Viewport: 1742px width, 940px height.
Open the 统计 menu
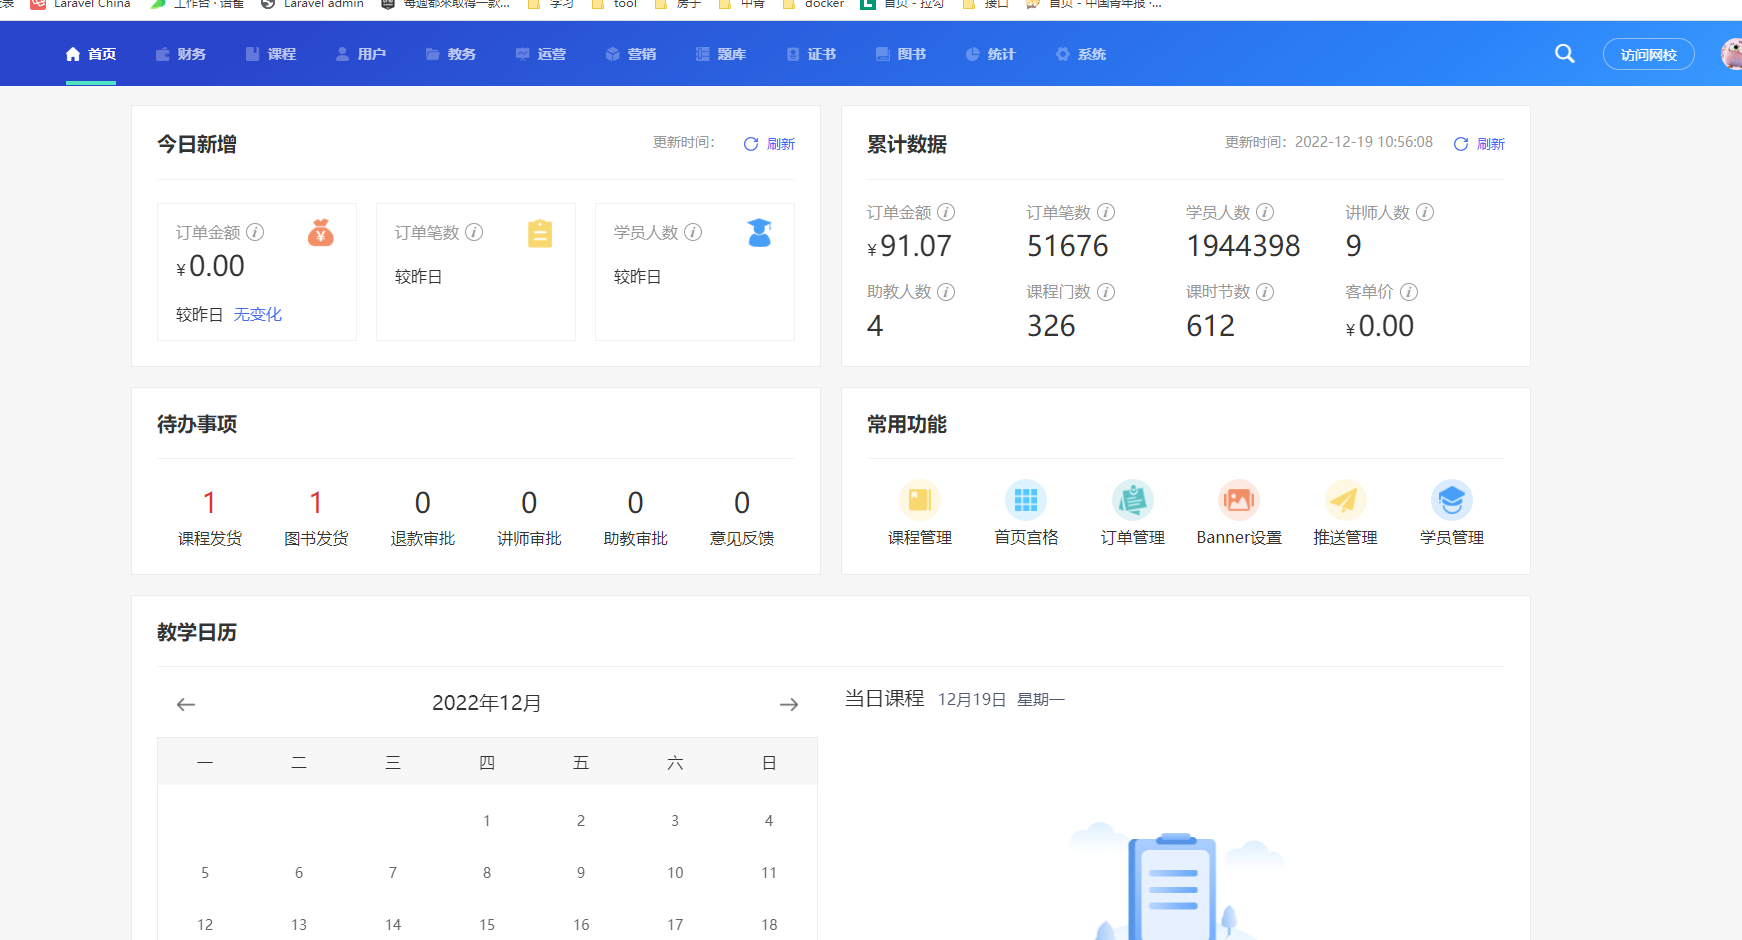991,54
